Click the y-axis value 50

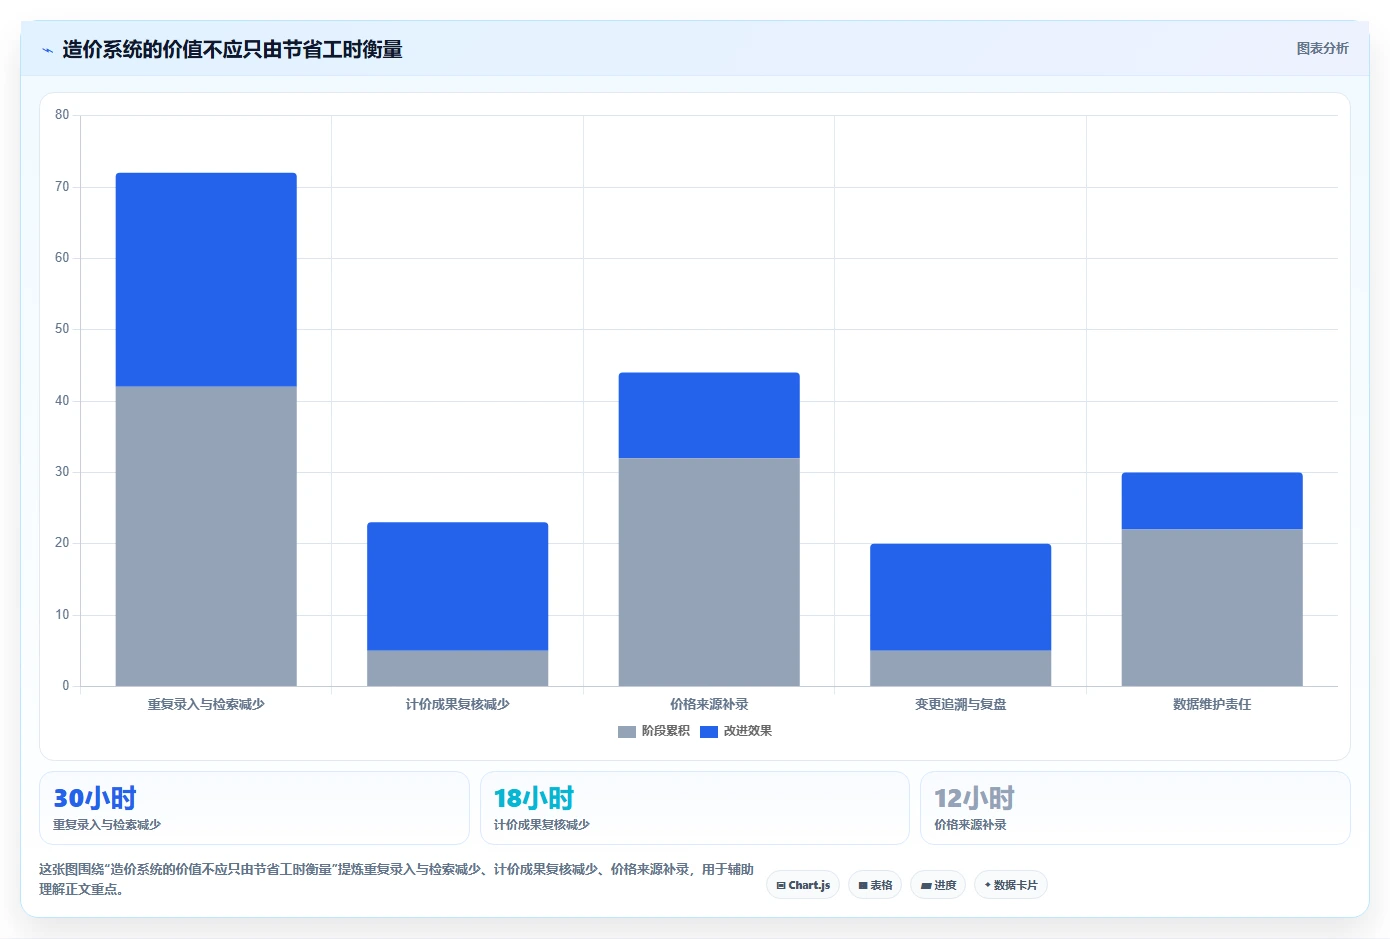(x=62, y=329)
